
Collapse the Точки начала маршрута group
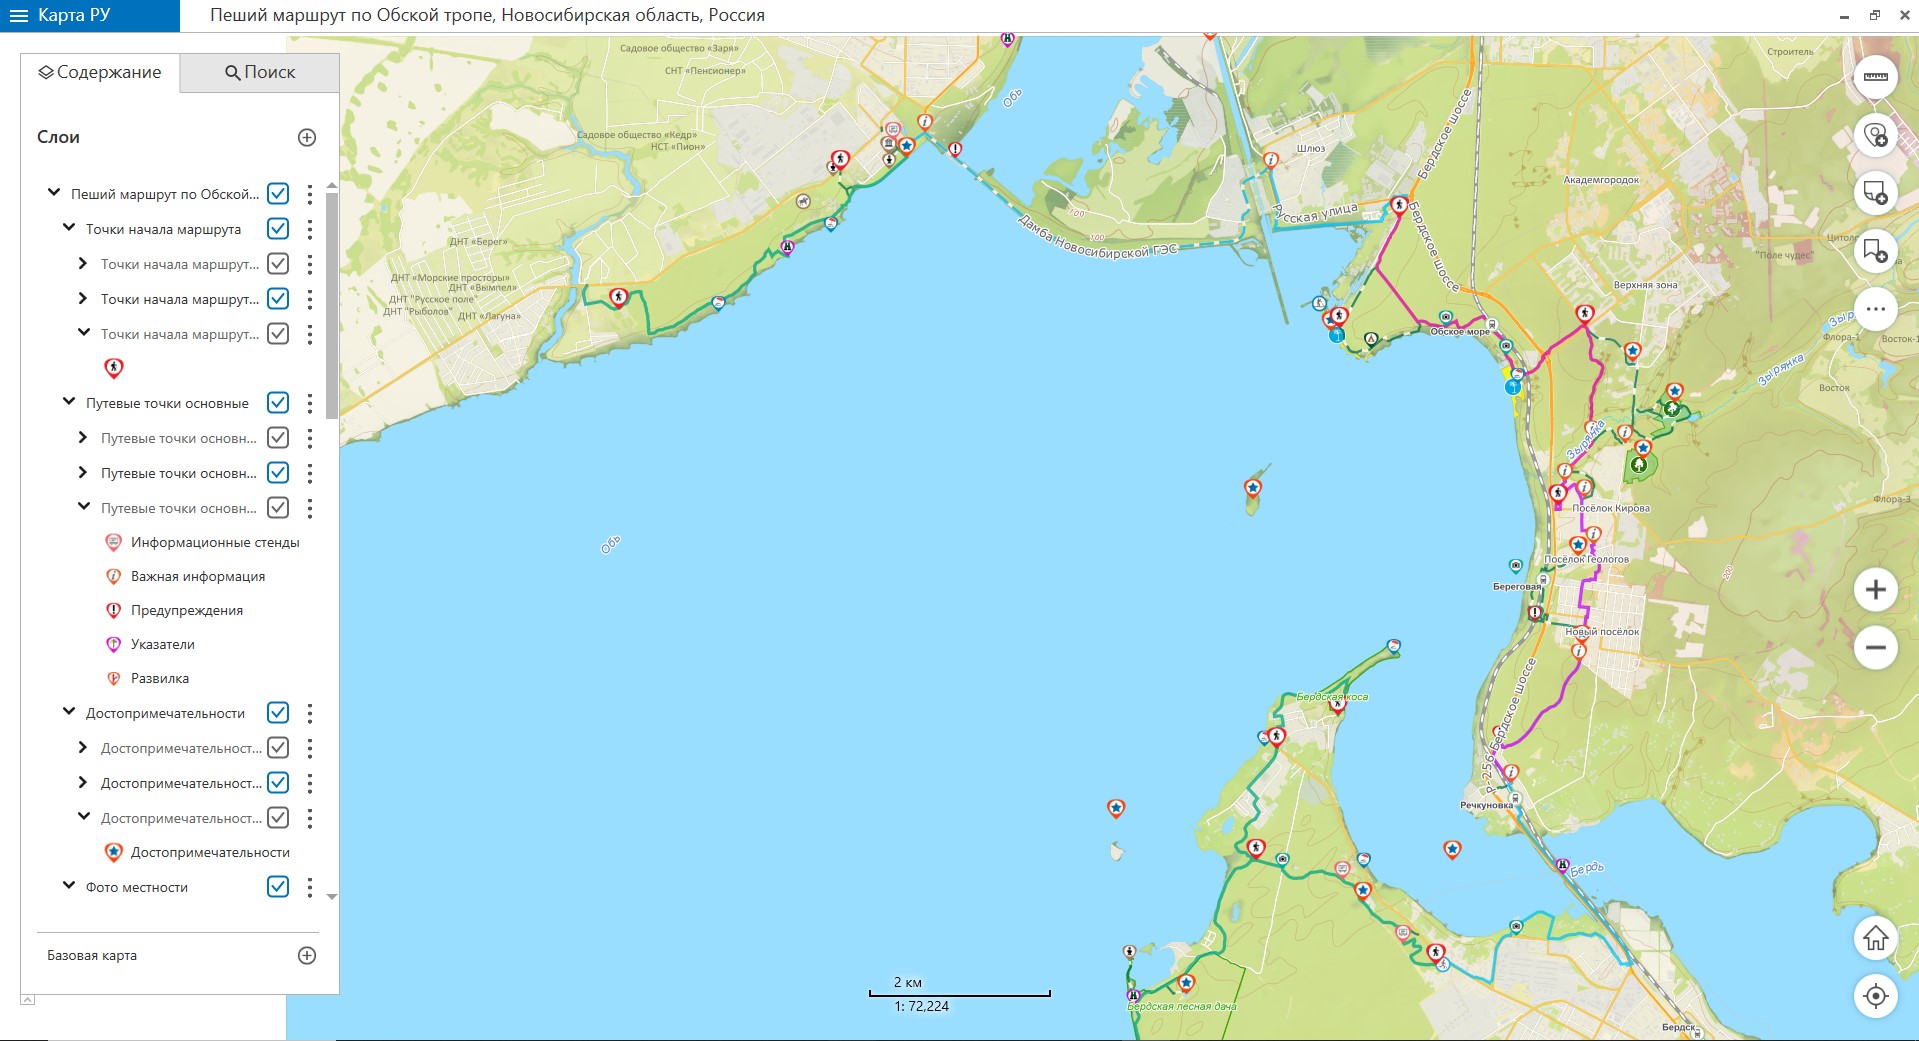(69, 228)
